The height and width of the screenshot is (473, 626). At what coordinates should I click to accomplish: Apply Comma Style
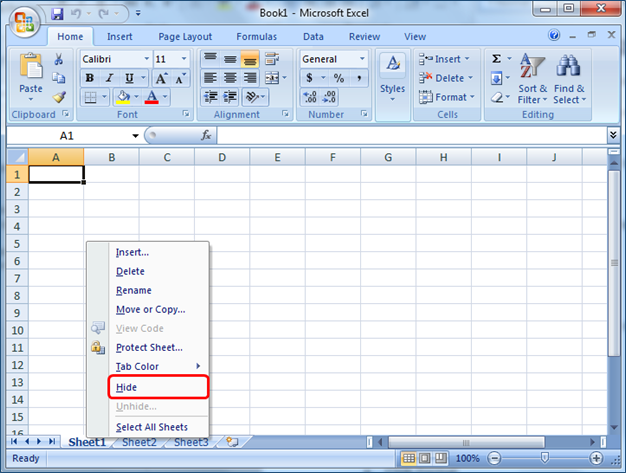pos(359,78)
